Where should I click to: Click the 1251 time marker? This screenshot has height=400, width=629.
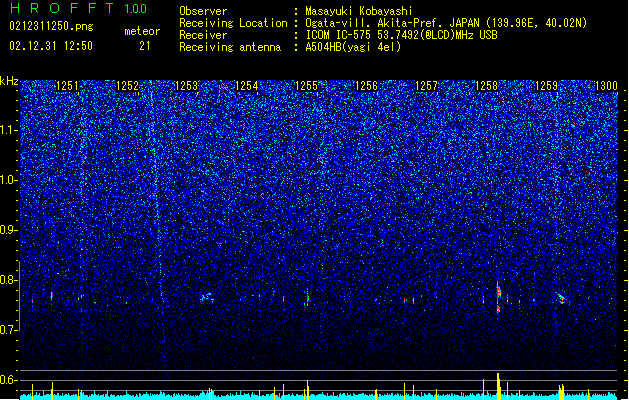pos(67,86)
